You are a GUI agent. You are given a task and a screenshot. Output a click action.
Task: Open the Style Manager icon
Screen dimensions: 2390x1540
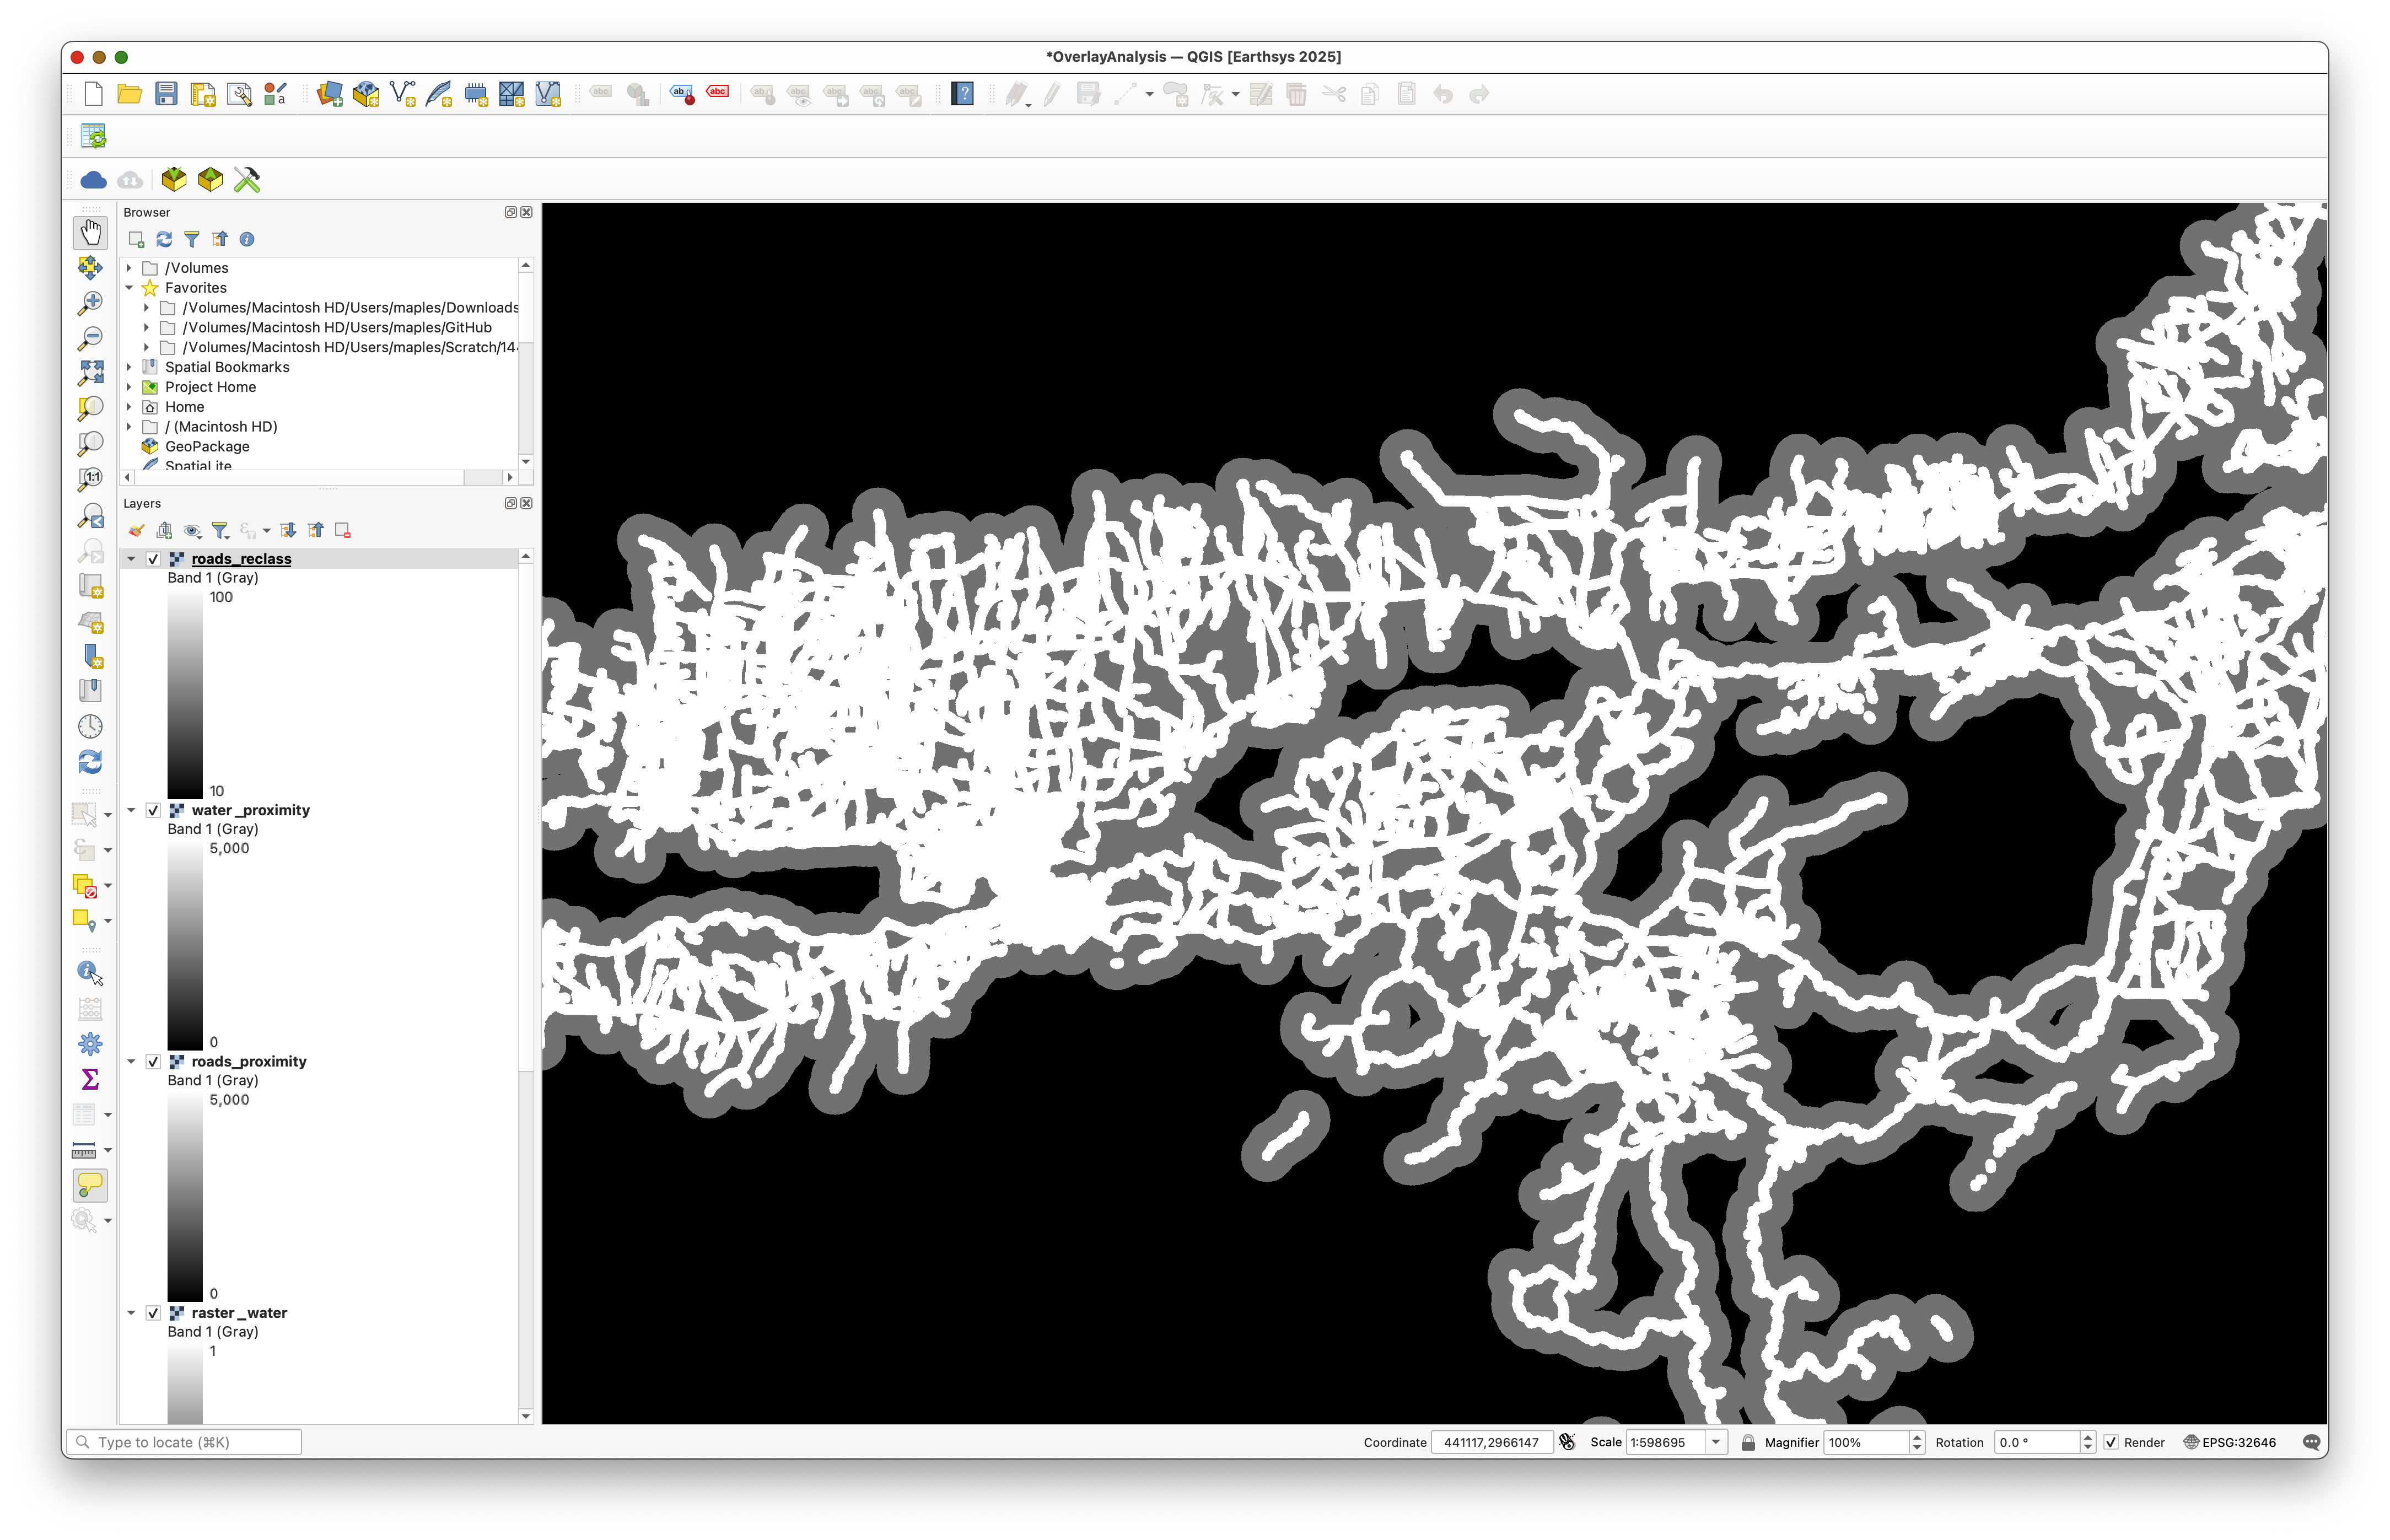[x=275, y=94]
